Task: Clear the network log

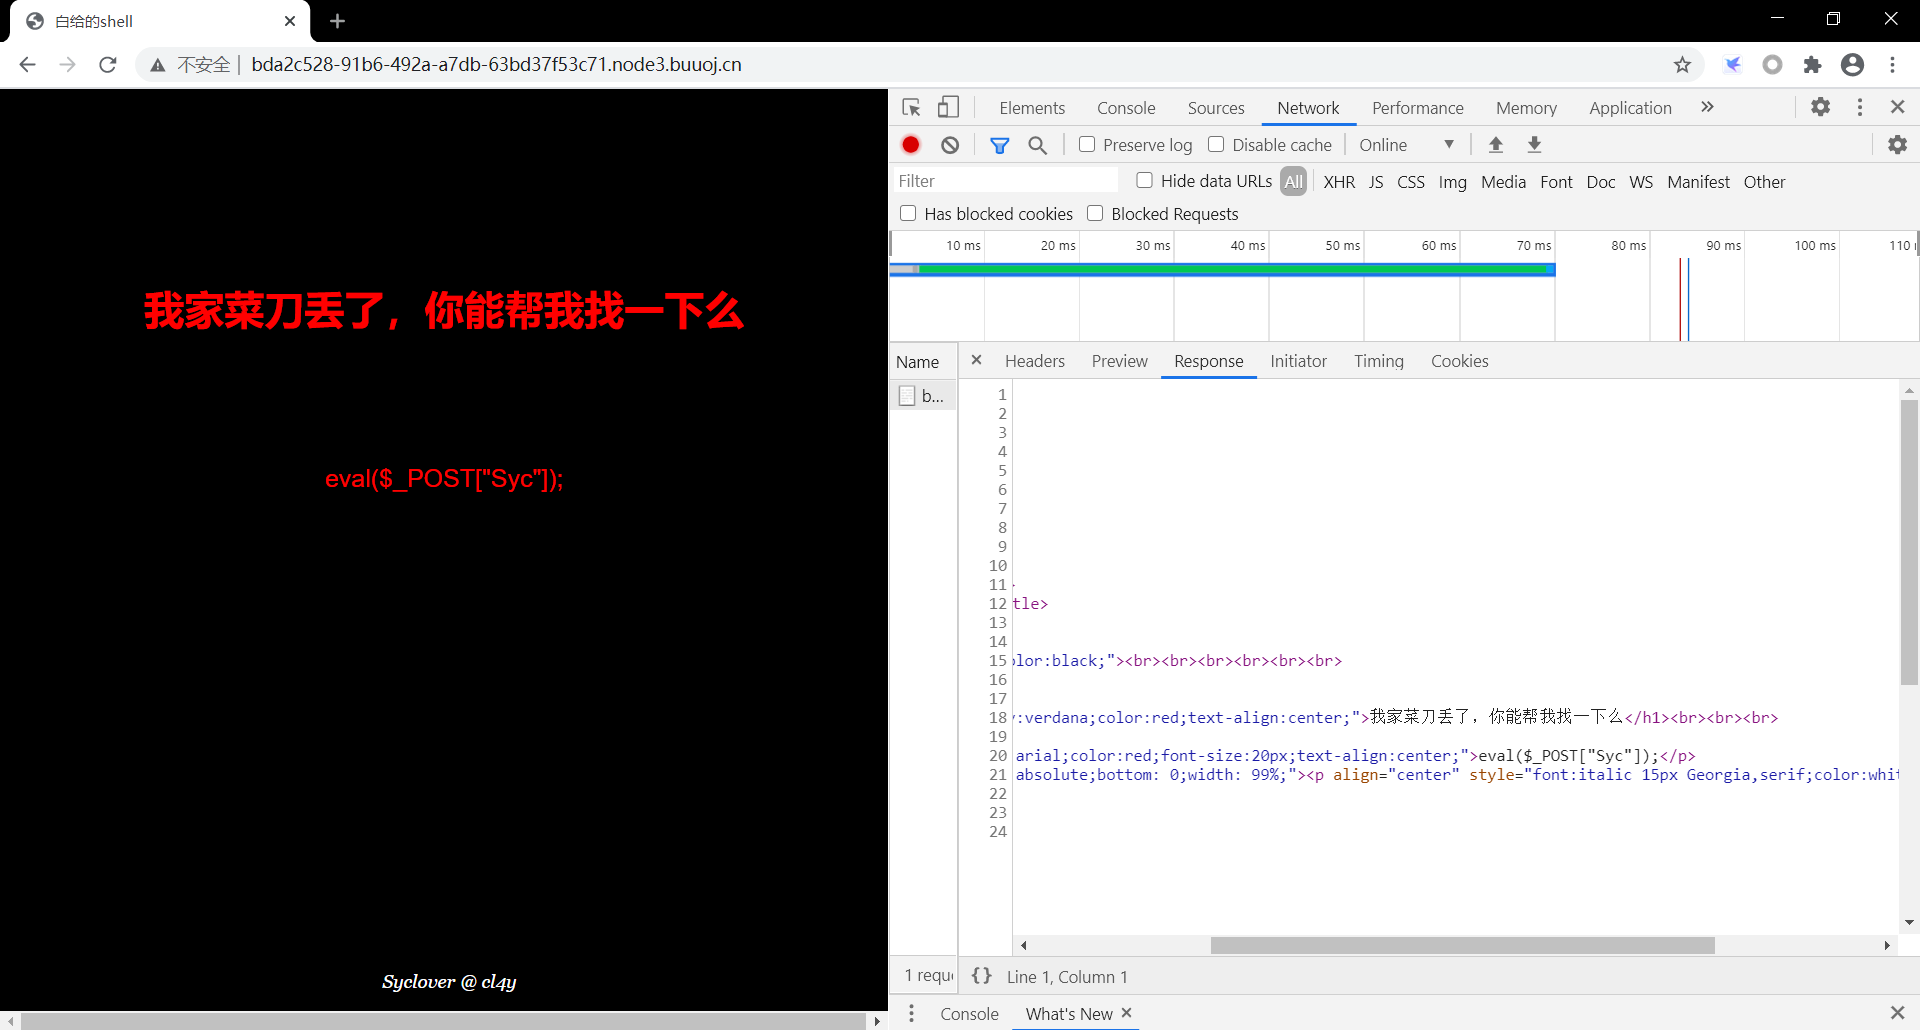Action: [x=950, y=145]
